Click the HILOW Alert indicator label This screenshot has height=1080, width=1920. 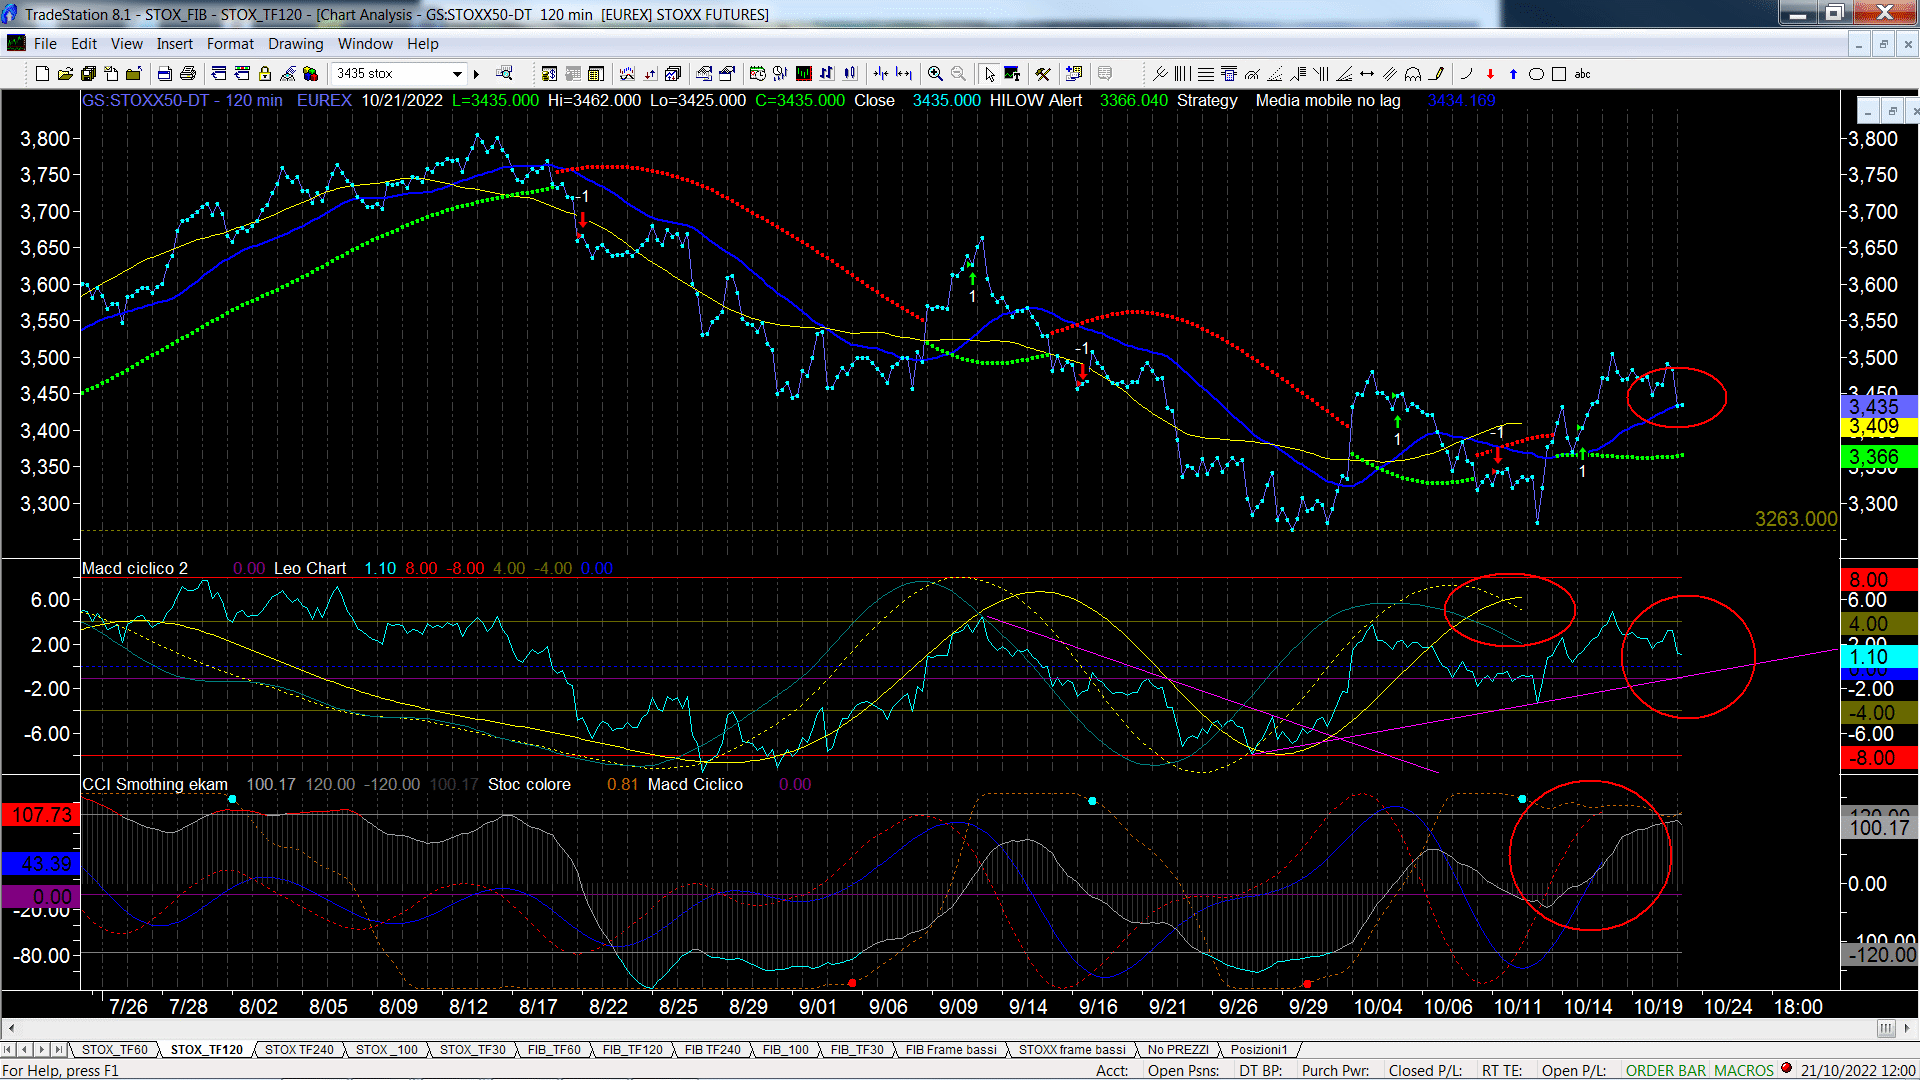pyautogui.click(x=1036, y=100)
